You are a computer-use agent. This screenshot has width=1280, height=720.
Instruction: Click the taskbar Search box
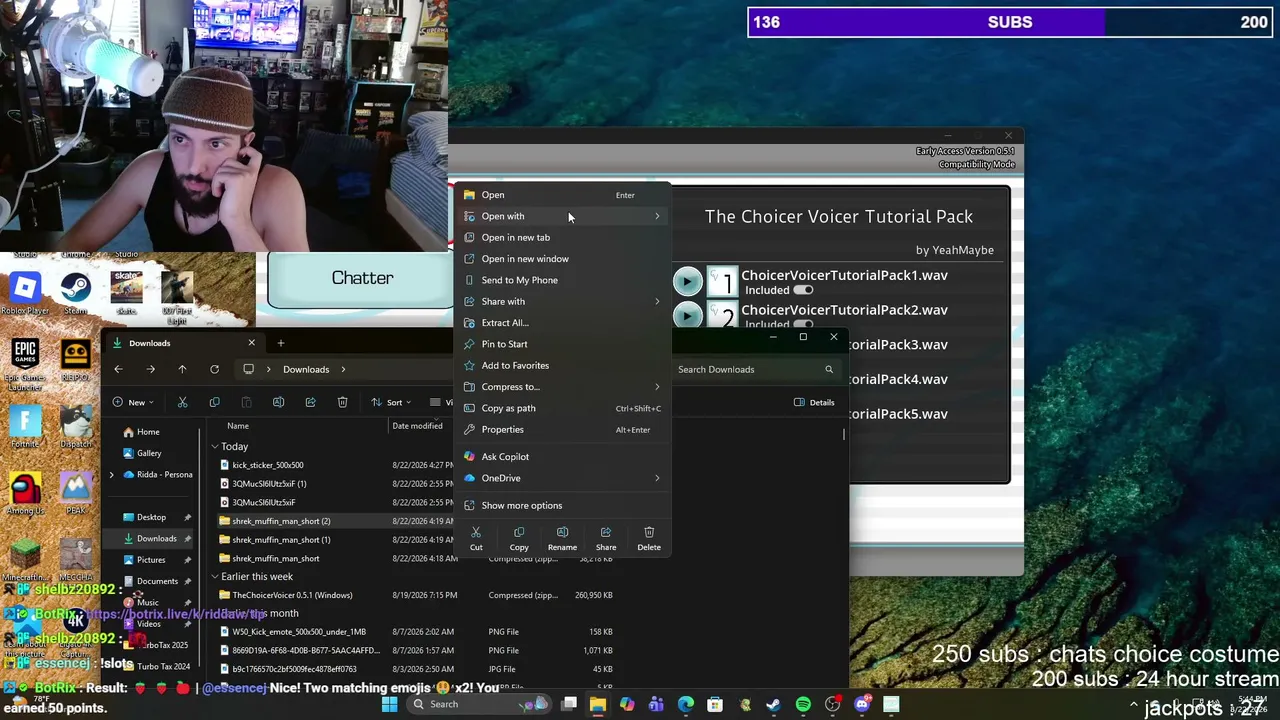(478, 705)
